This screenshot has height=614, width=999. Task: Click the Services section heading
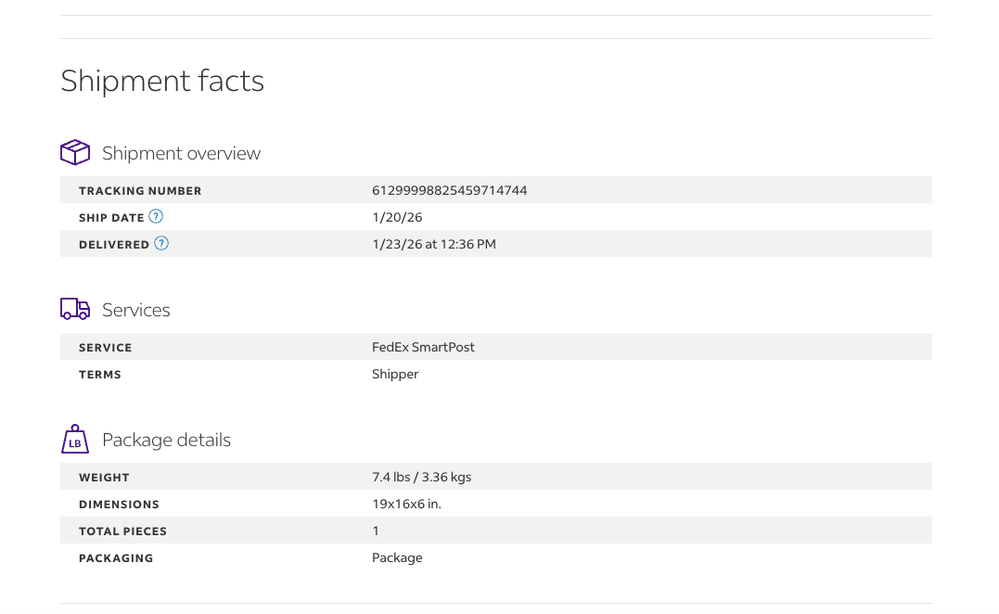coord(136,310)
